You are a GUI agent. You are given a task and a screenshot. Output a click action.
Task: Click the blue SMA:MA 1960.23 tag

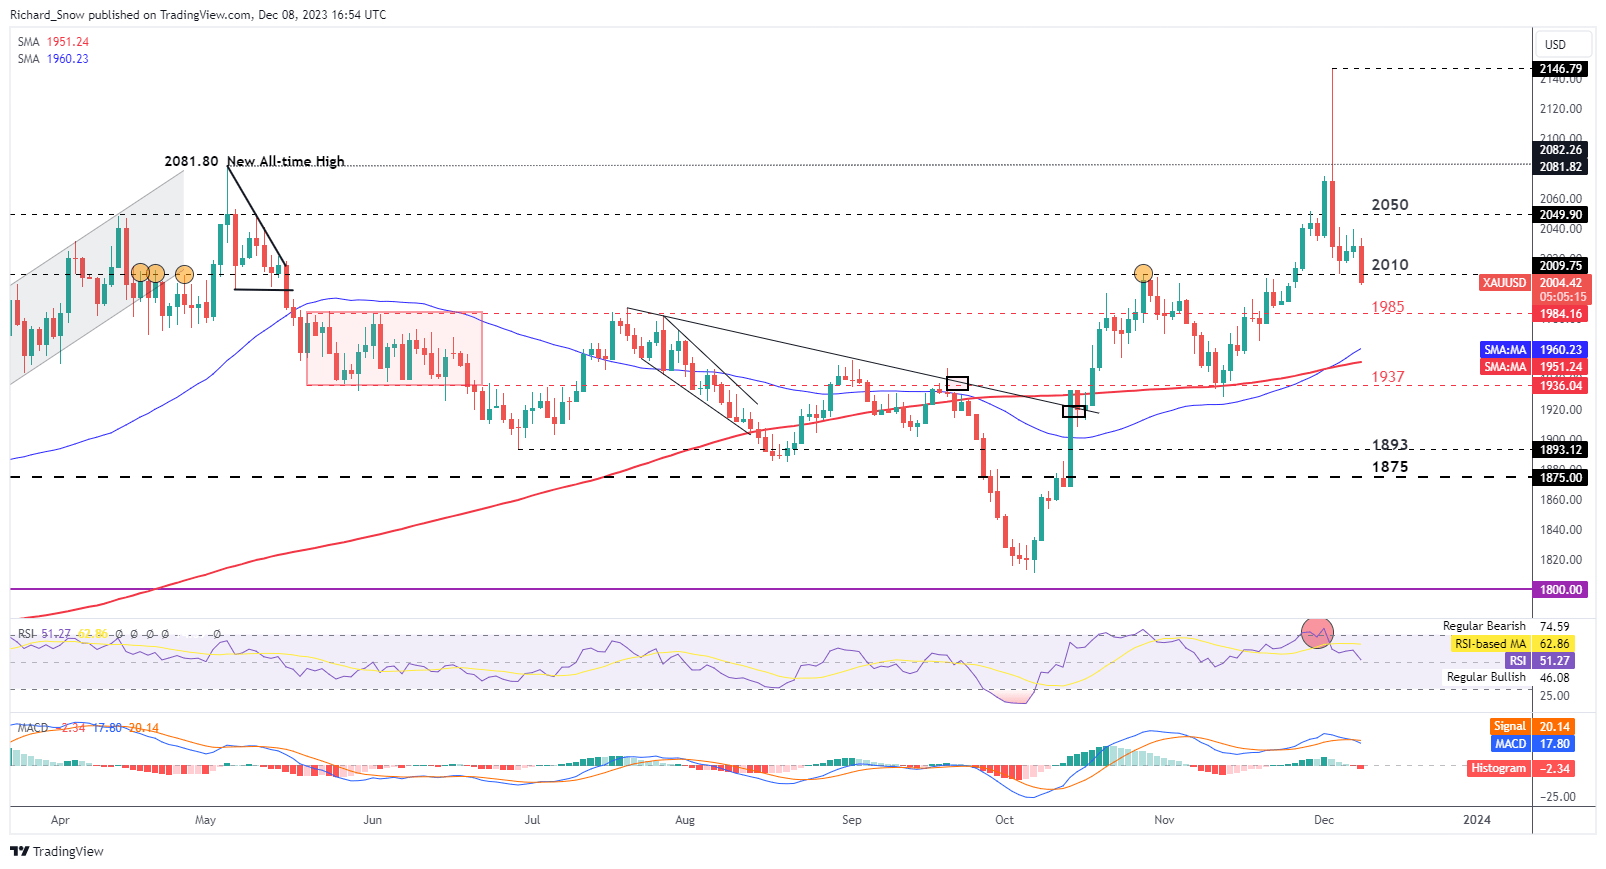pyautogui.click(x=1533, y=350)
